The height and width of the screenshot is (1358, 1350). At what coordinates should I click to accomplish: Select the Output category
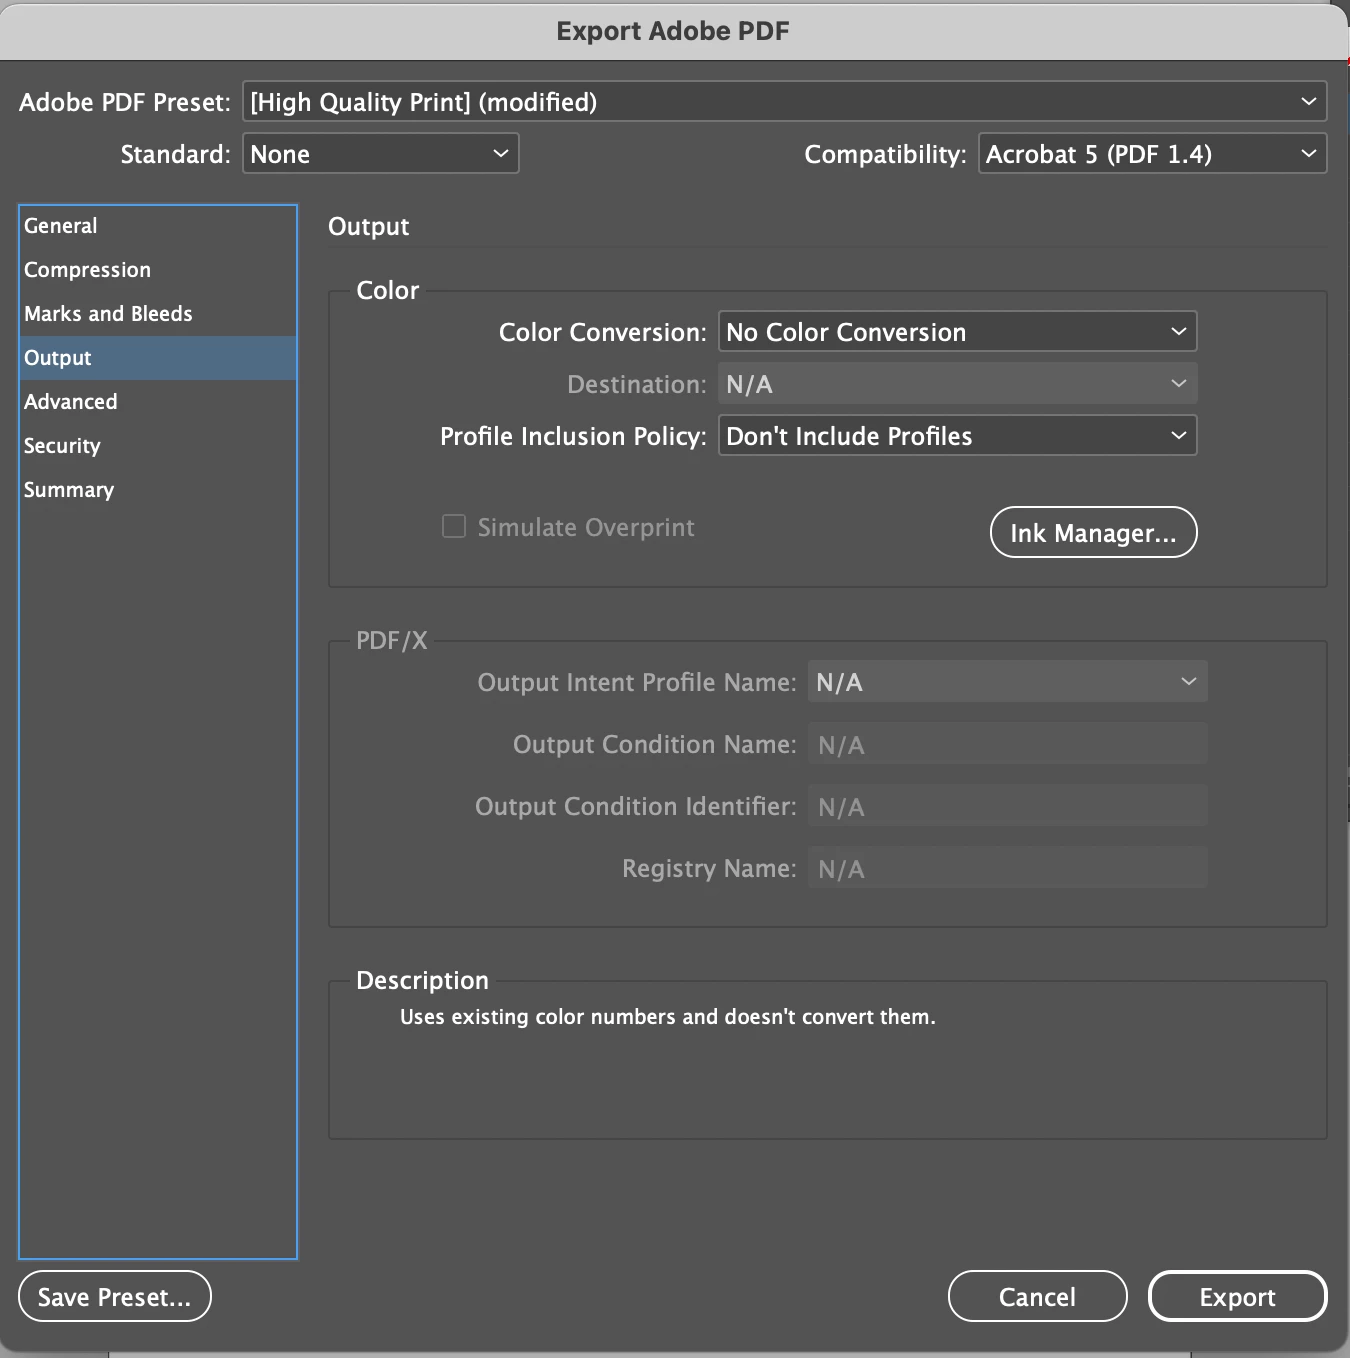click(158, 358)
